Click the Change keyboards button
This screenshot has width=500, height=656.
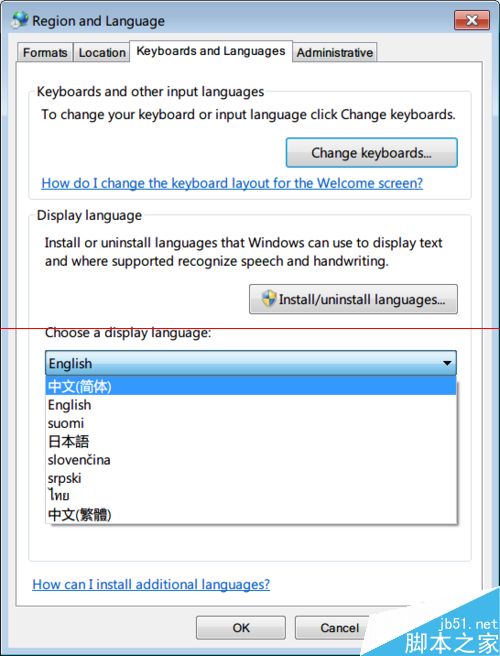pyautogui.click(x=372, y=153)
